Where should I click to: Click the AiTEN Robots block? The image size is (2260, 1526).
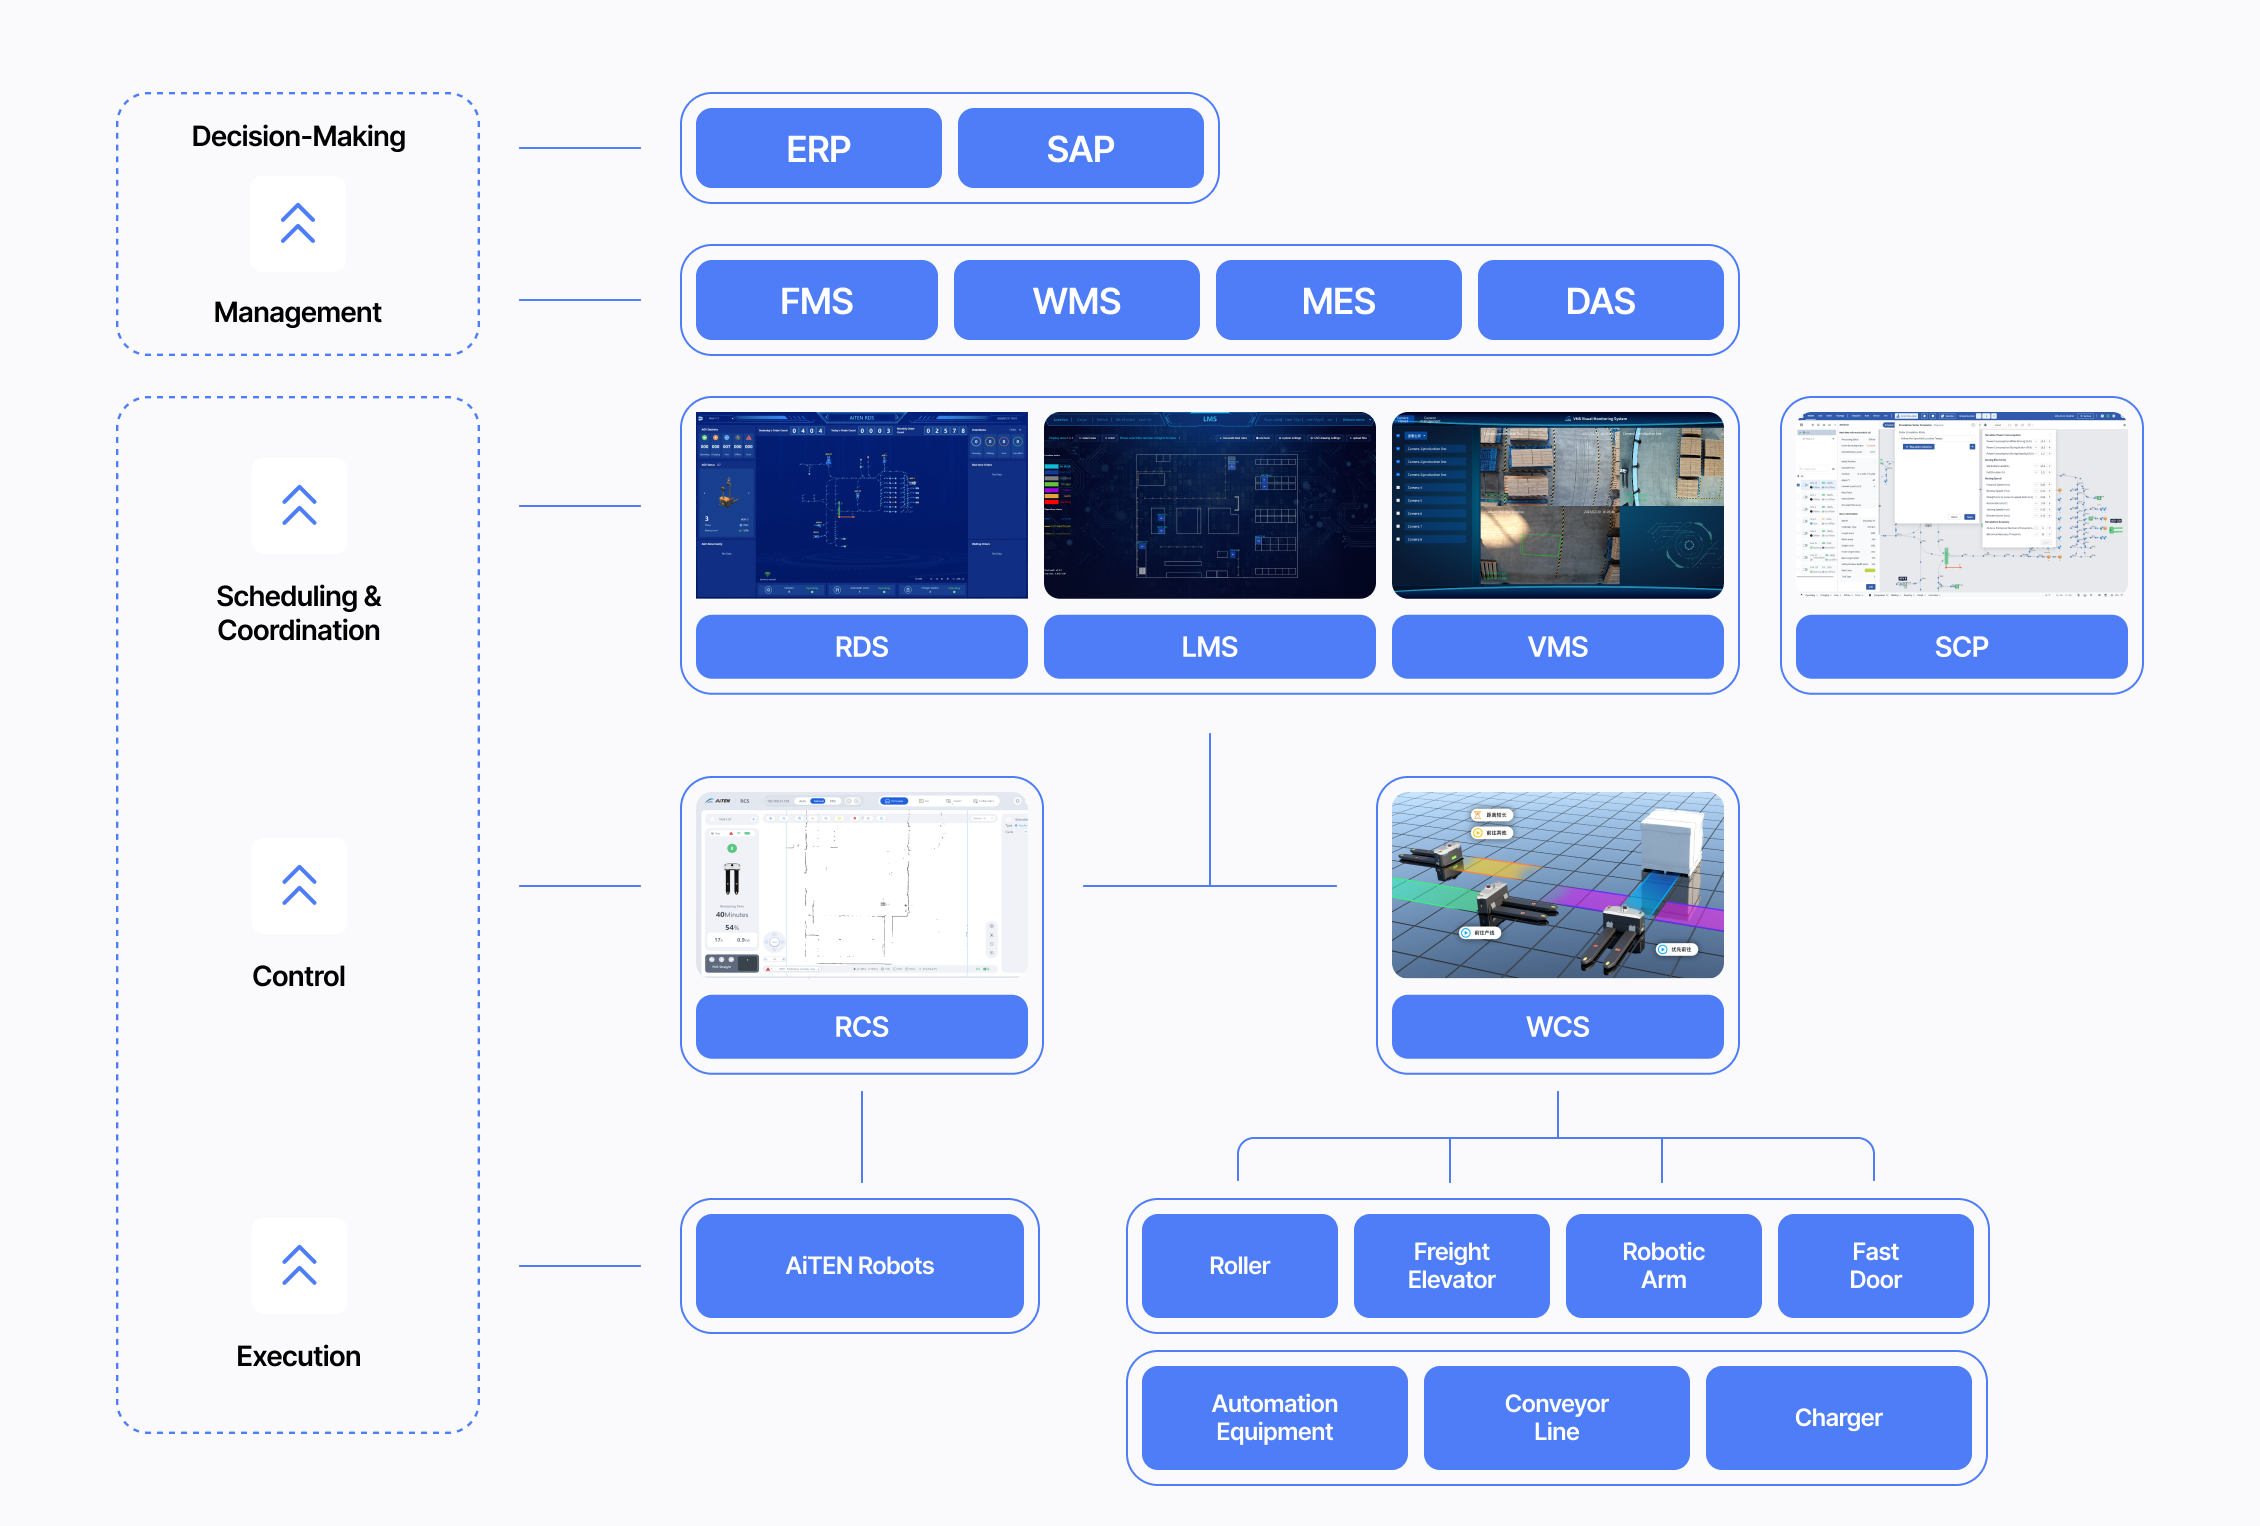point(859,1266)
